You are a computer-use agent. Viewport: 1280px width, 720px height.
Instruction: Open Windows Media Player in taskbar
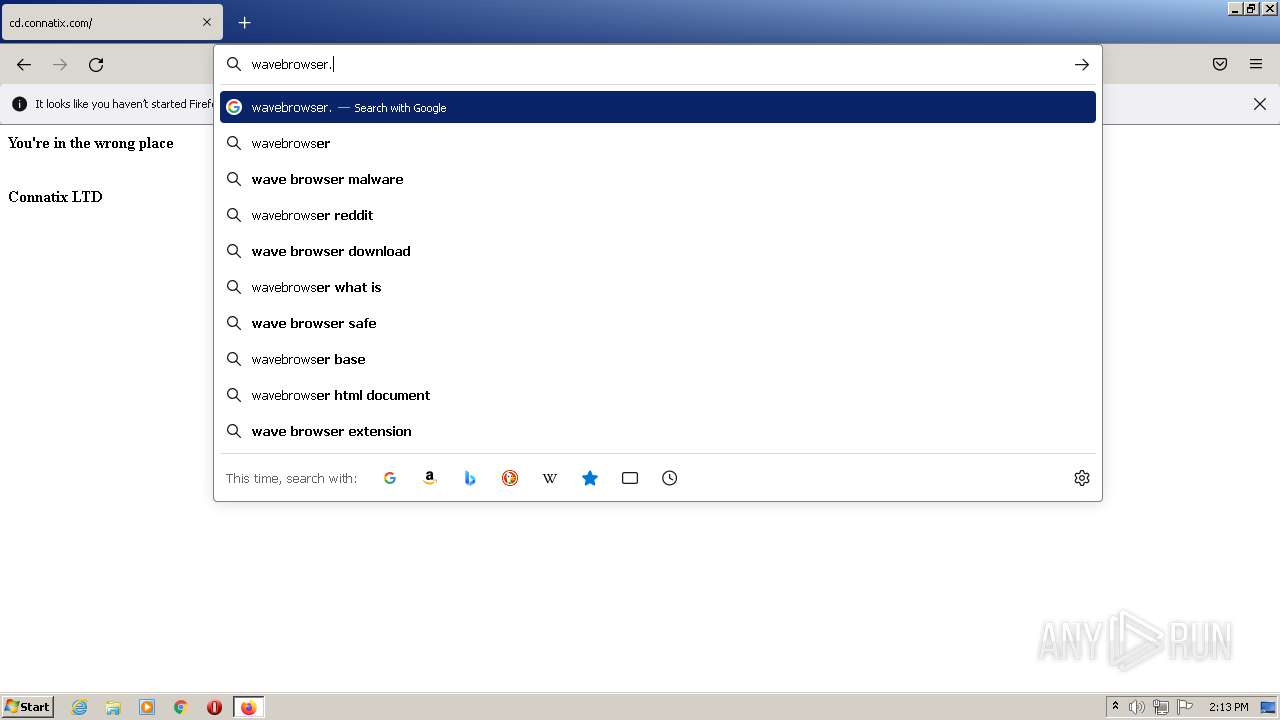147,707
